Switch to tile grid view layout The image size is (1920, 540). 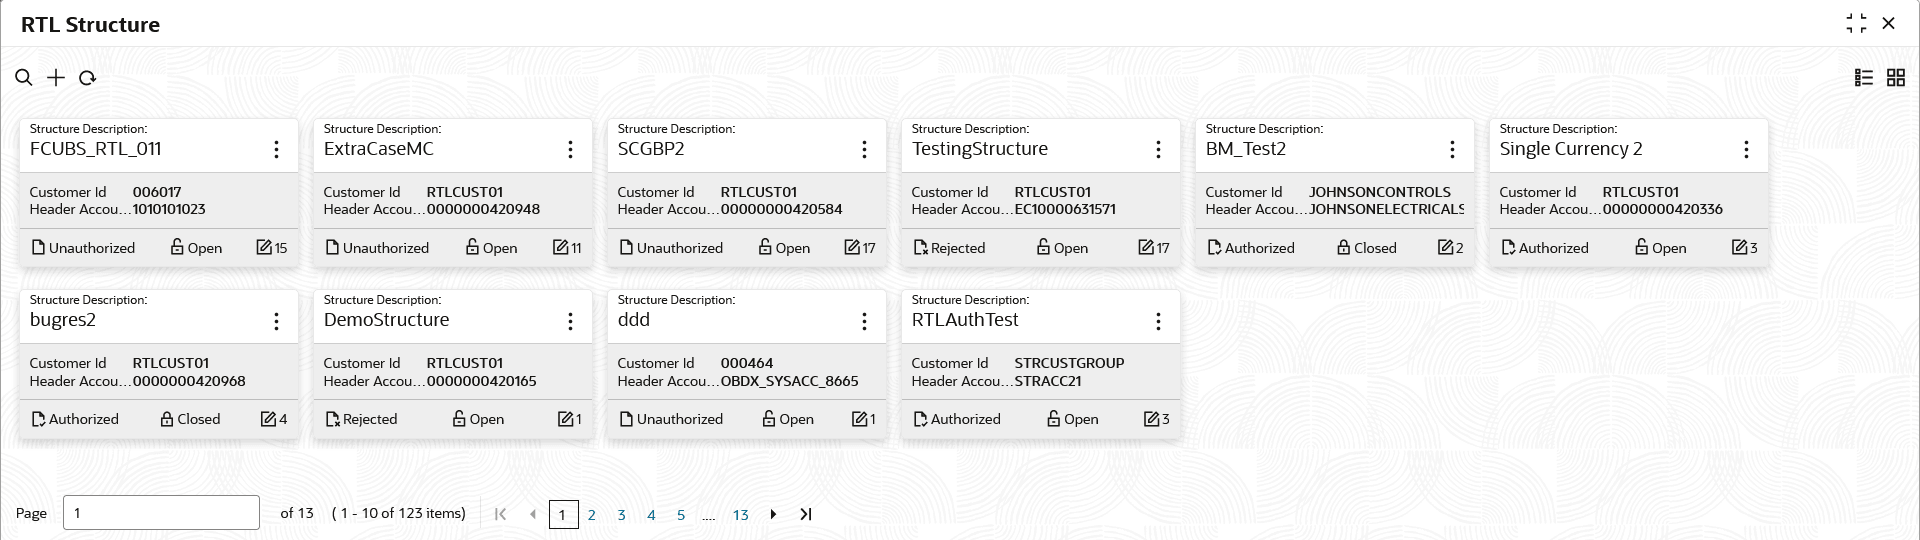click(1896, 78)
